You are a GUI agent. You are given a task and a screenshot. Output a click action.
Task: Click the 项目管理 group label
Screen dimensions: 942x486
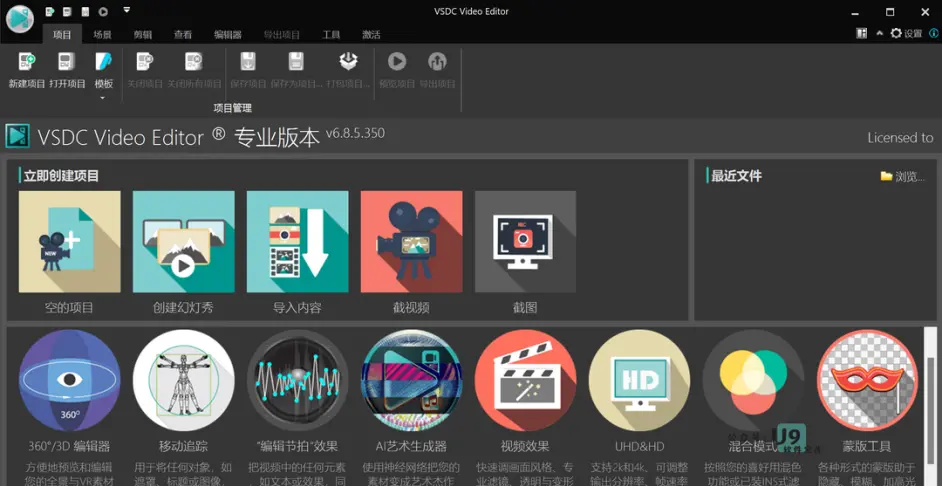click(x=232, y=108)
